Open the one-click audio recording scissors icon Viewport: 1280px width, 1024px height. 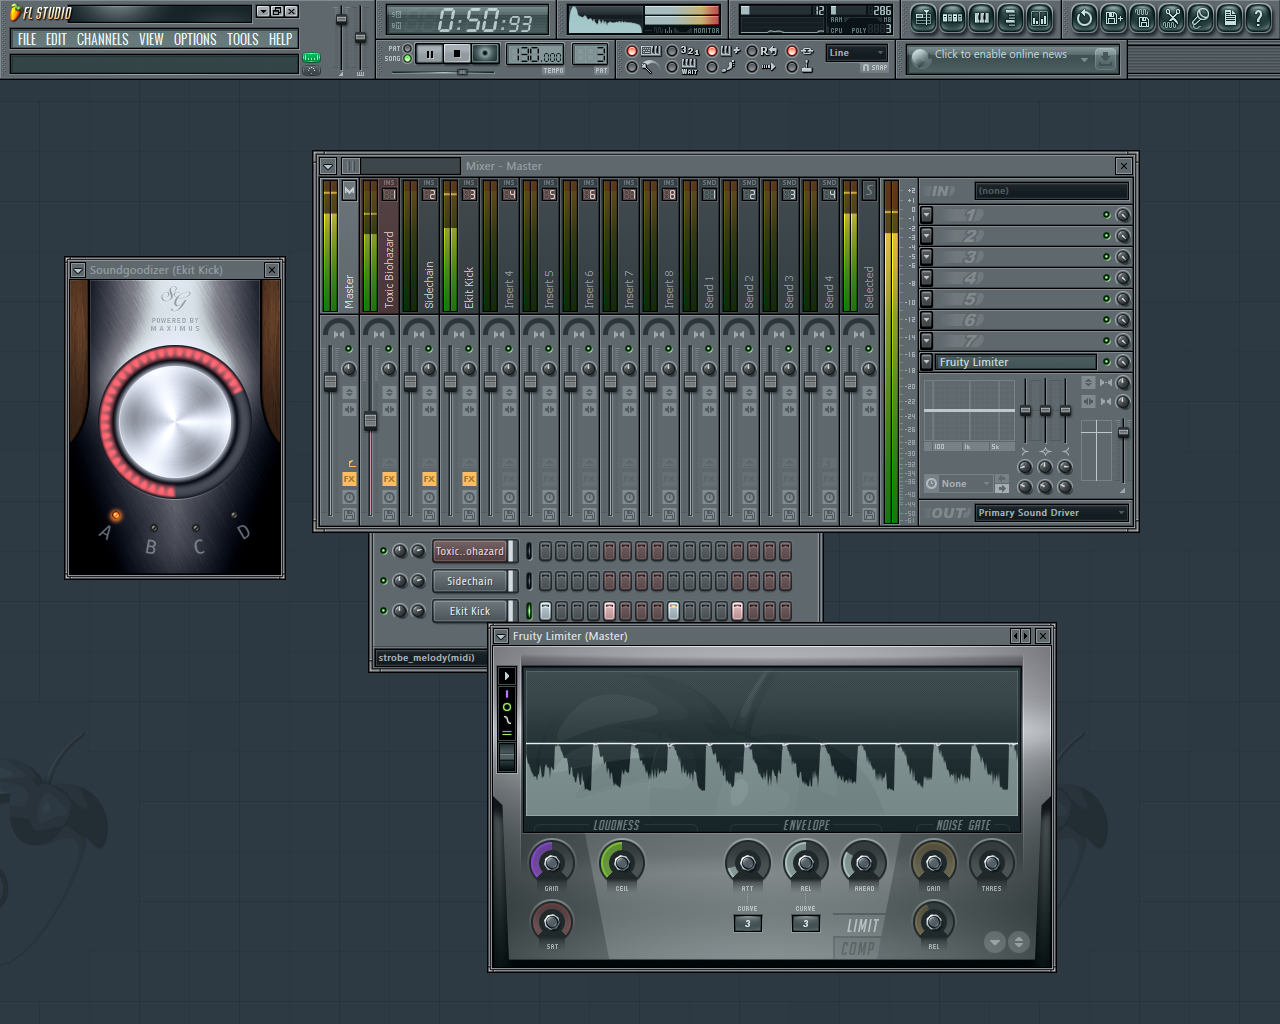[x=1171, y=18]
